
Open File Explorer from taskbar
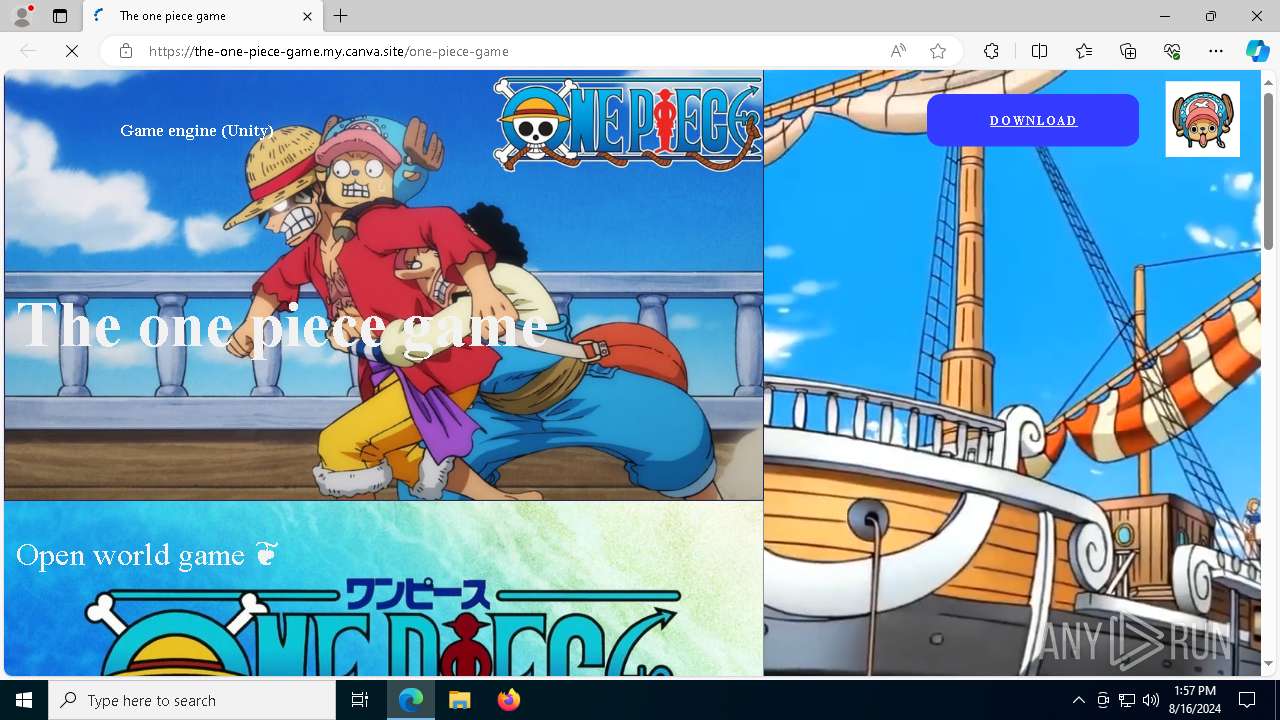point(459,700)
